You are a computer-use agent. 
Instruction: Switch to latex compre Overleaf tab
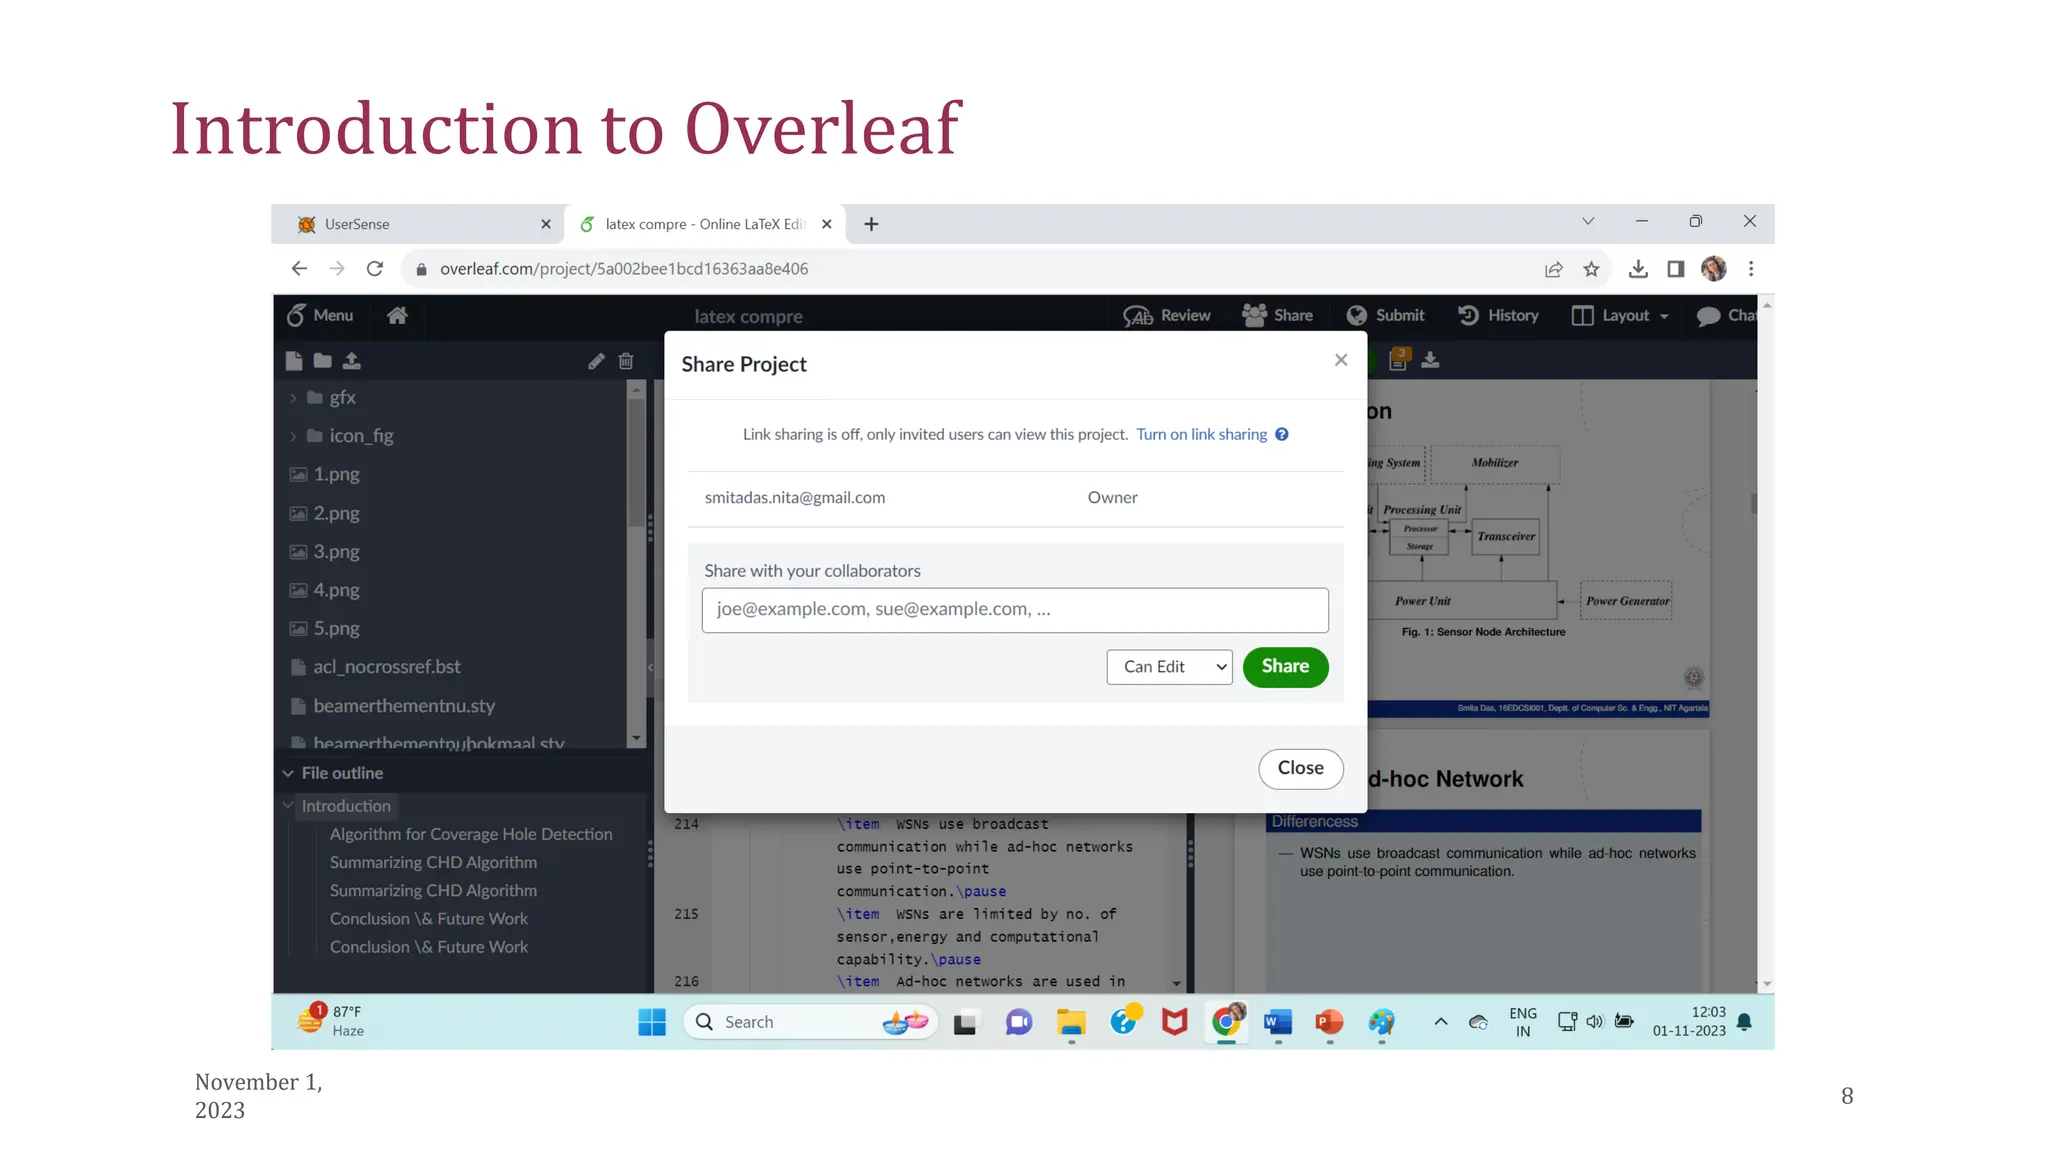705,224
